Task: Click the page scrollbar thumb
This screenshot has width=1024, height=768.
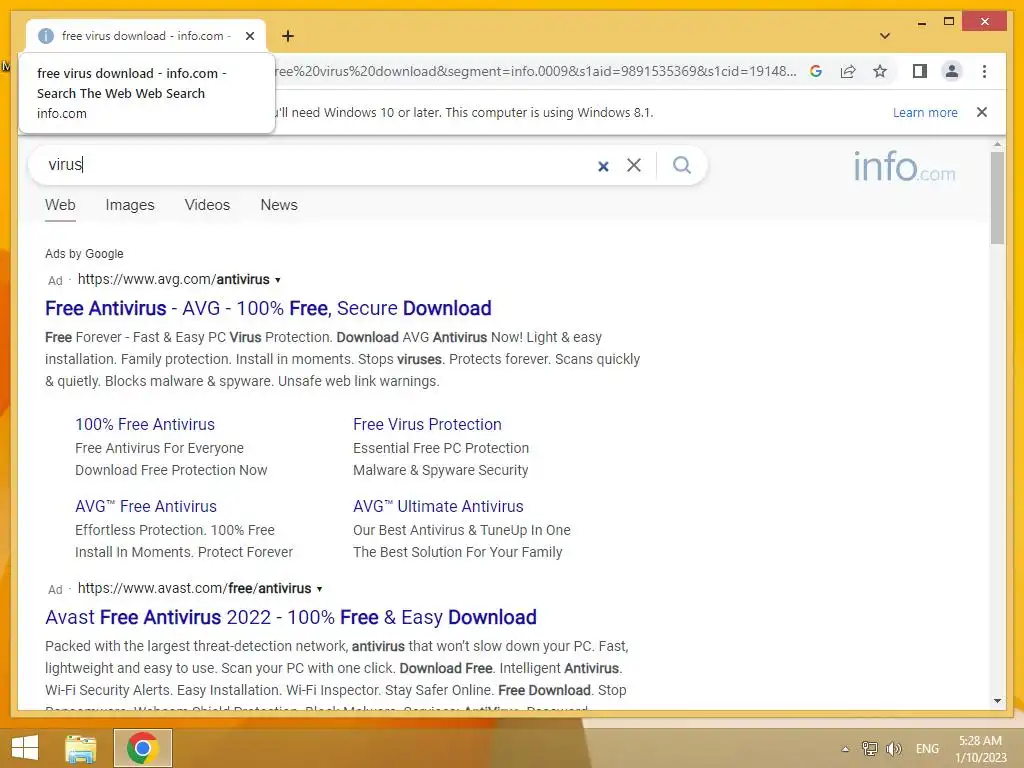Action: 997,198
